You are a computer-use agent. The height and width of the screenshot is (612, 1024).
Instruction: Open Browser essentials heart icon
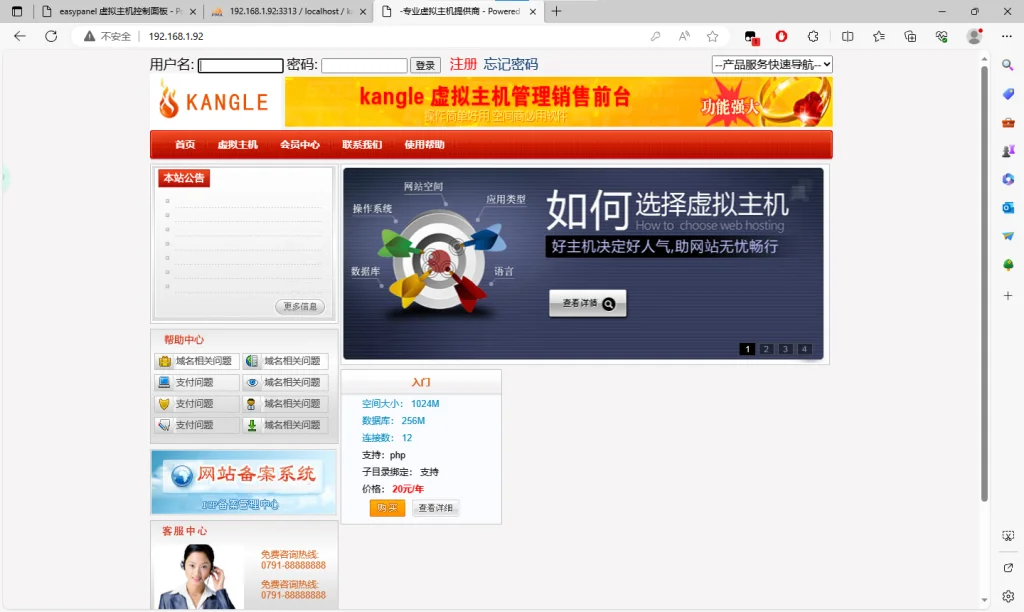pos(941,37)
